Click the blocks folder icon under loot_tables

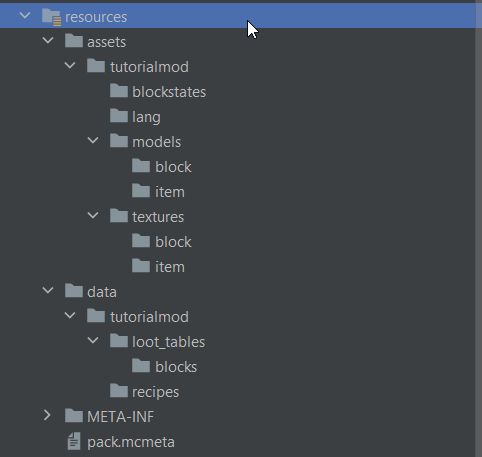point(141,366)
